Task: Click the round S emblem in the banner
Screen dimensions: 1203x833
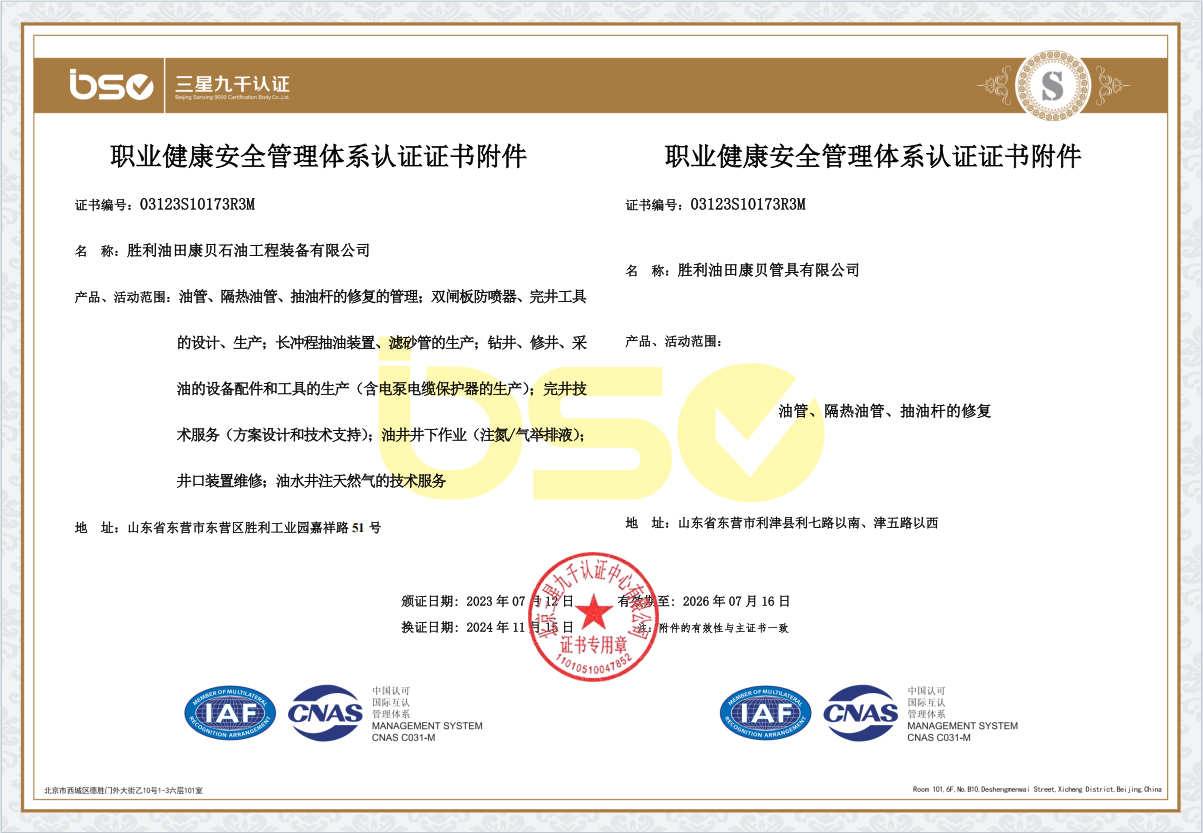Action: tap(1052, 85)
